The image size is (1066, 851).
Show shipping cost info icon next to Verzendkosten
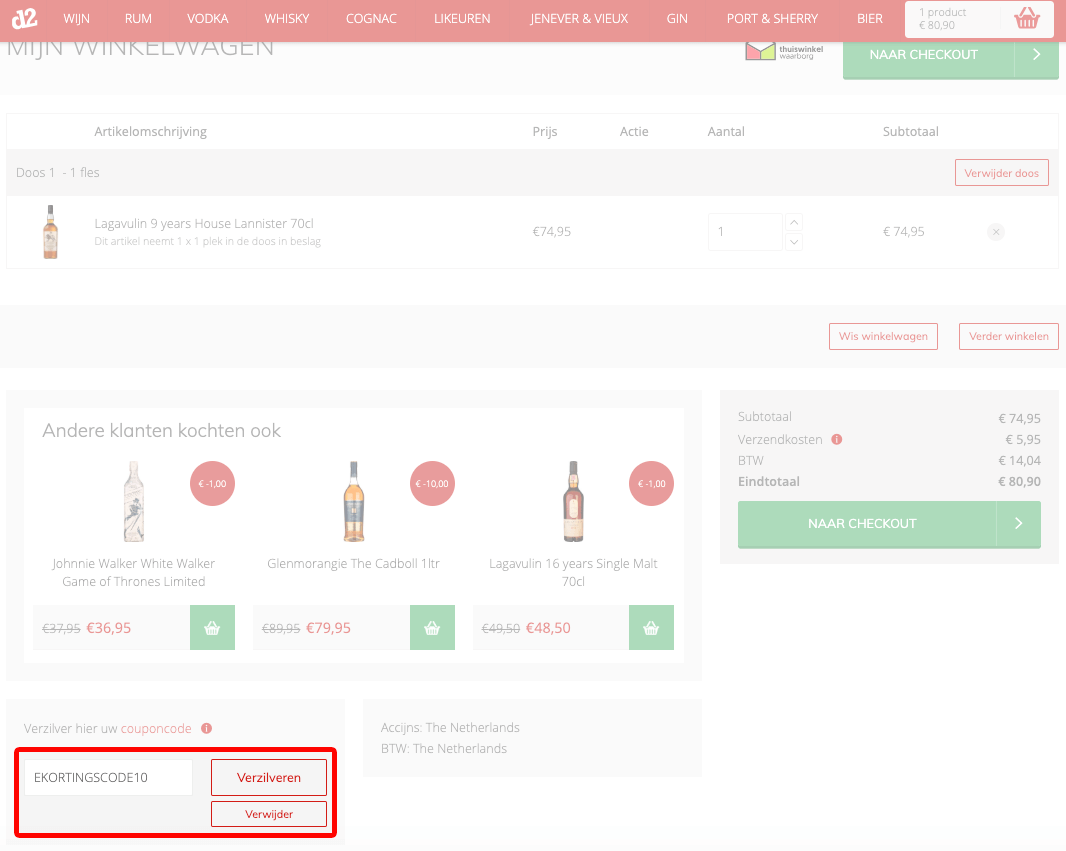point(837,439)
